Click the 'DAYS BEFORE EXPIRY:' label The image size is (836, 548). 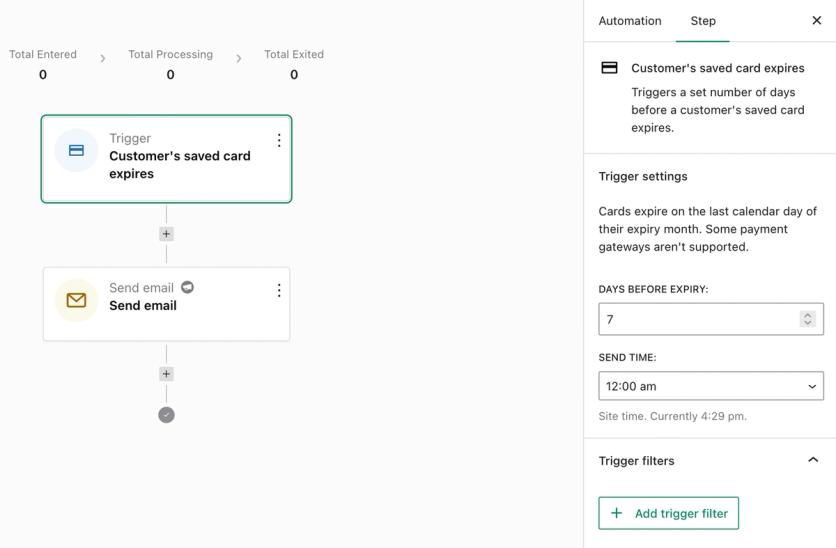pyautogui.click(x=653, y=289)
